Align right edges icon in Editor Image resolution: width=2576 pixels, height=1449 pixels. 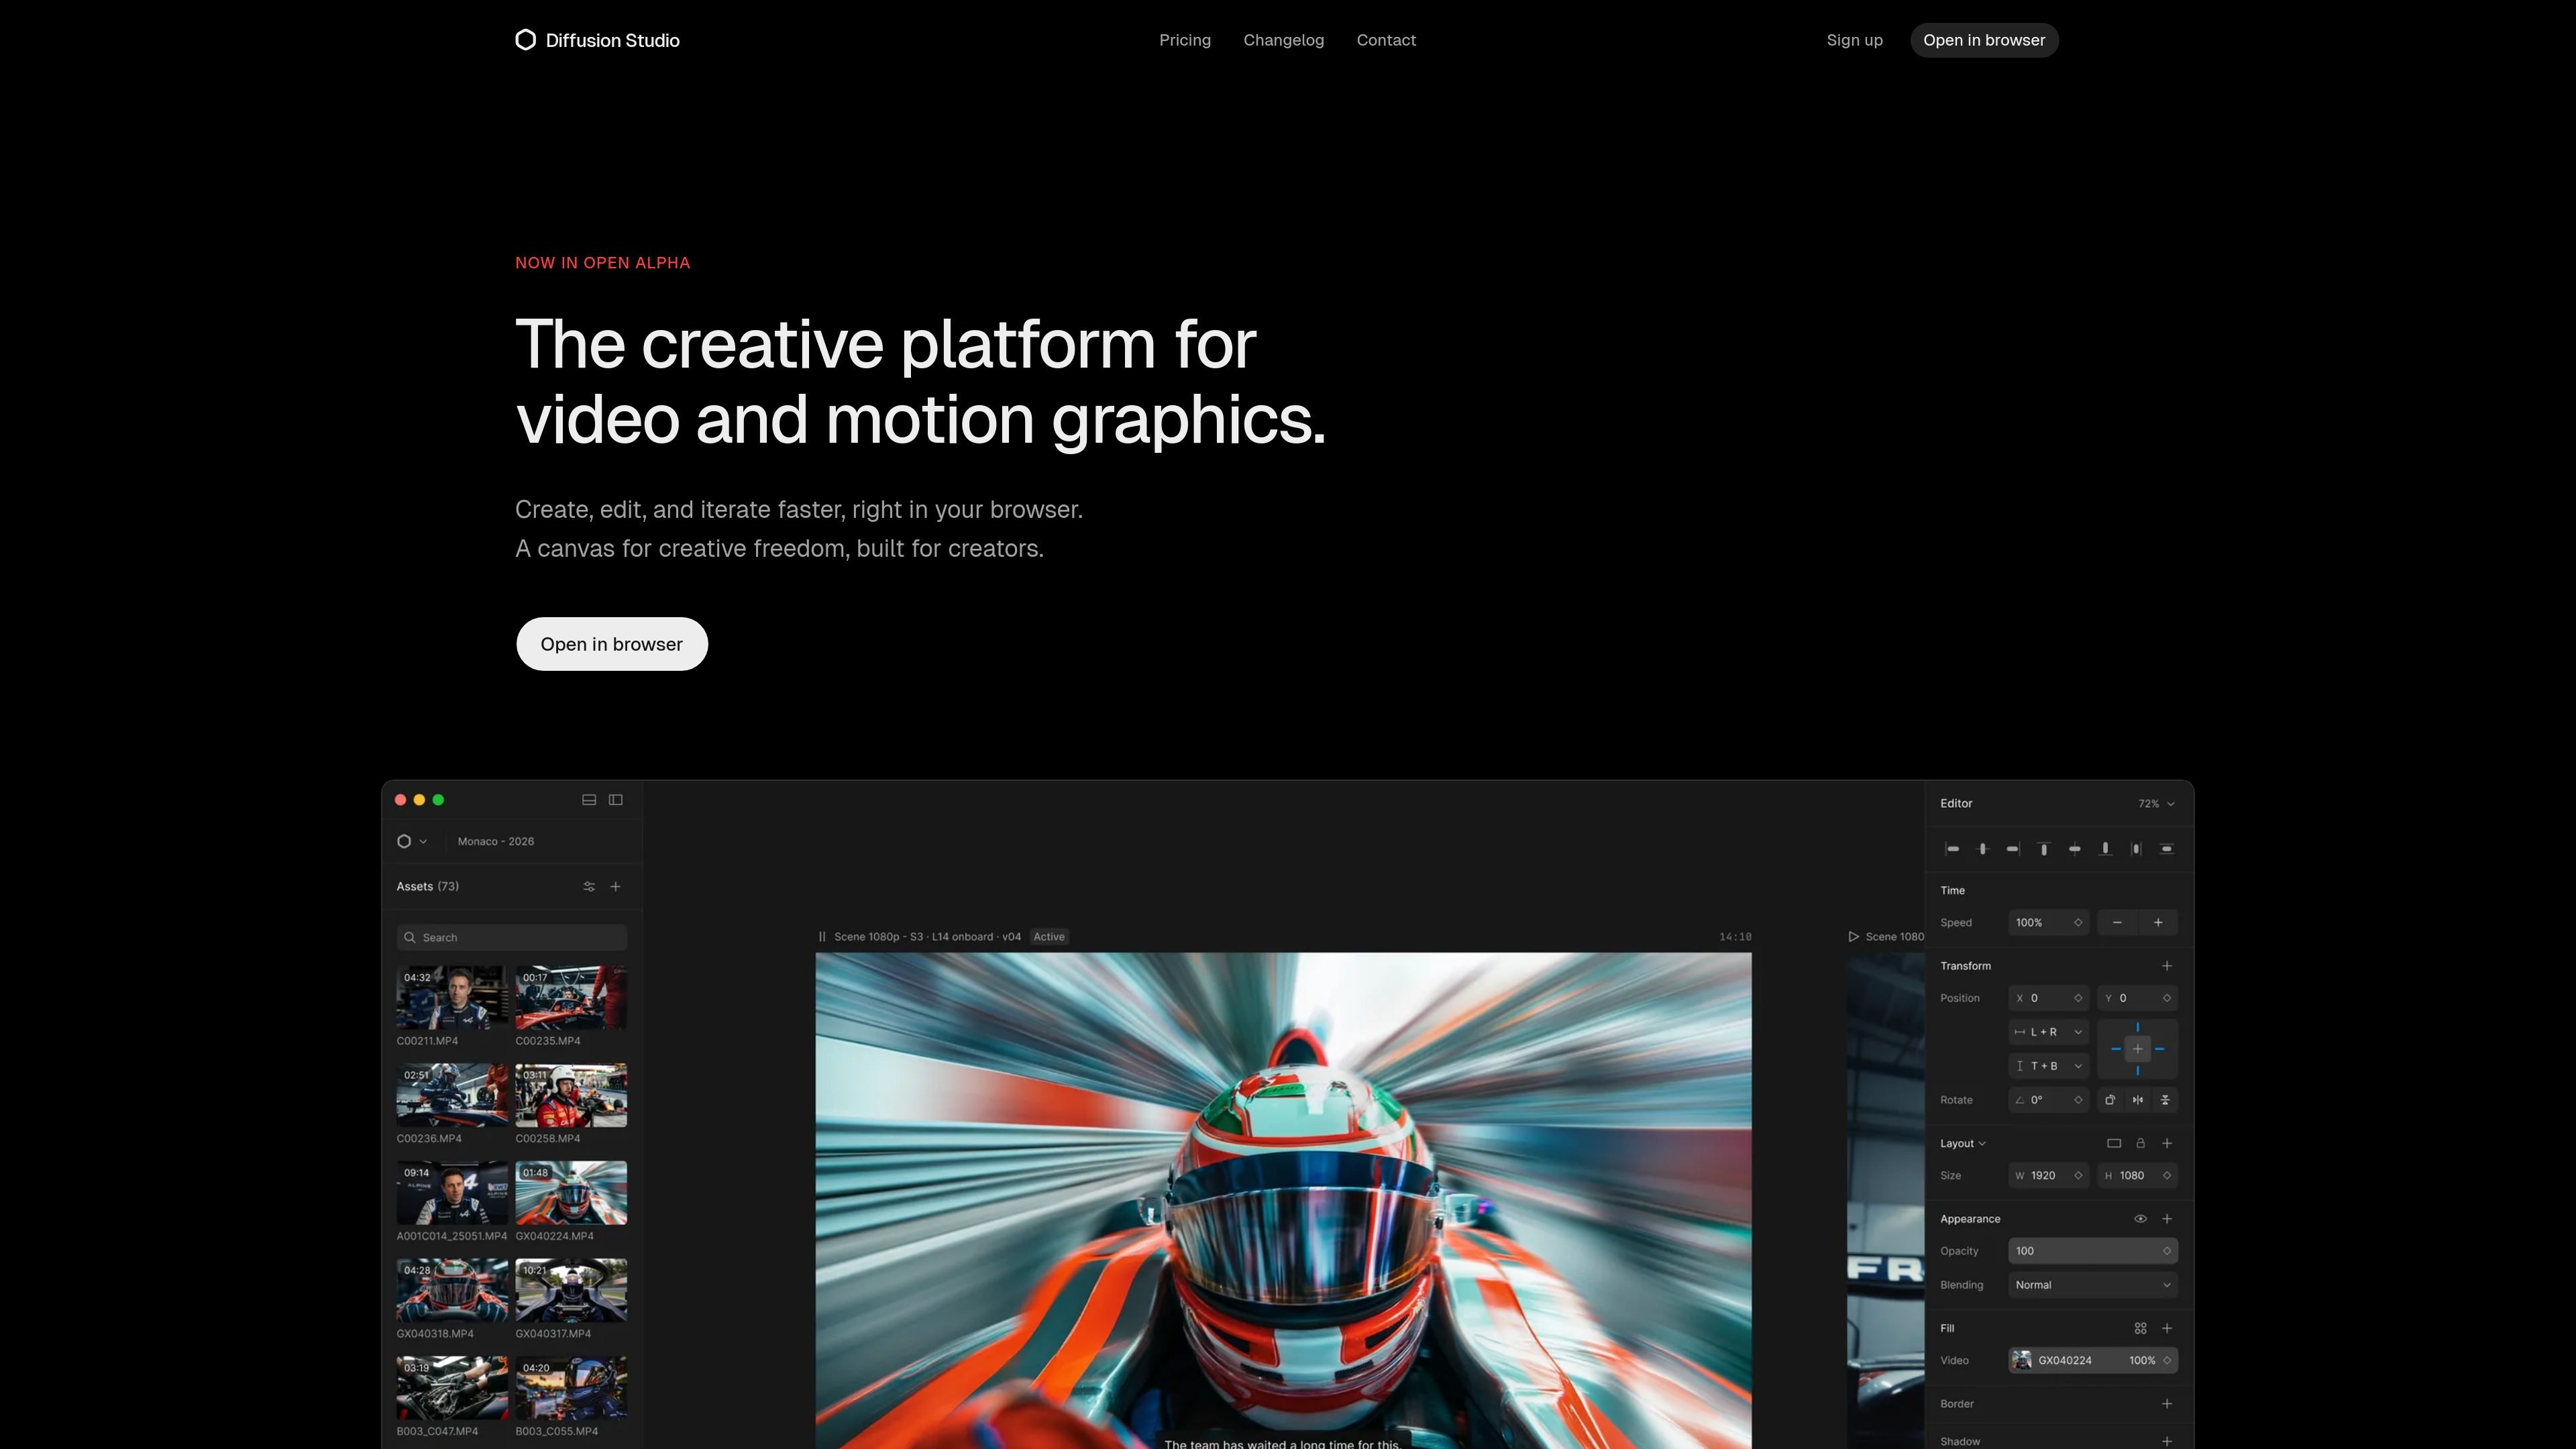(x=2013, y=849)
